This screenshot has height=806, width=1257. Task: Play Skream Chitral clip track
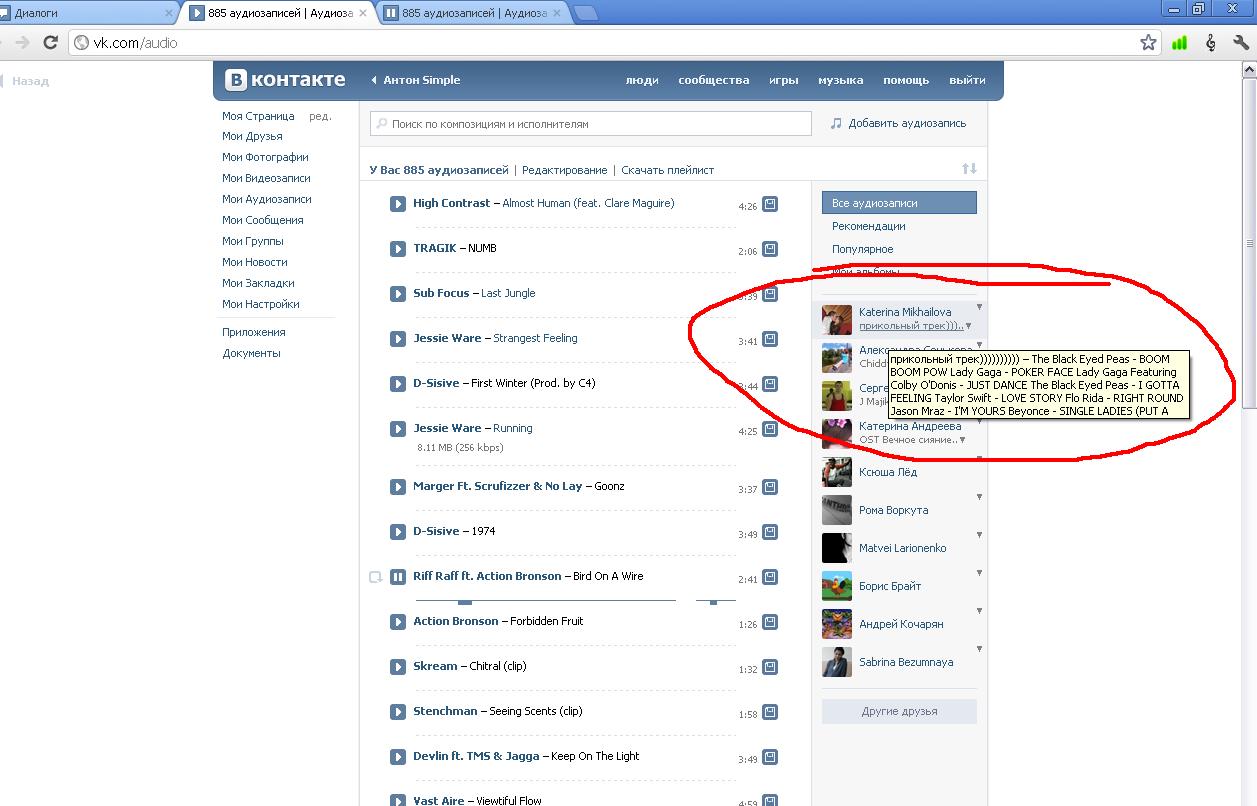(x=398, y=667)
